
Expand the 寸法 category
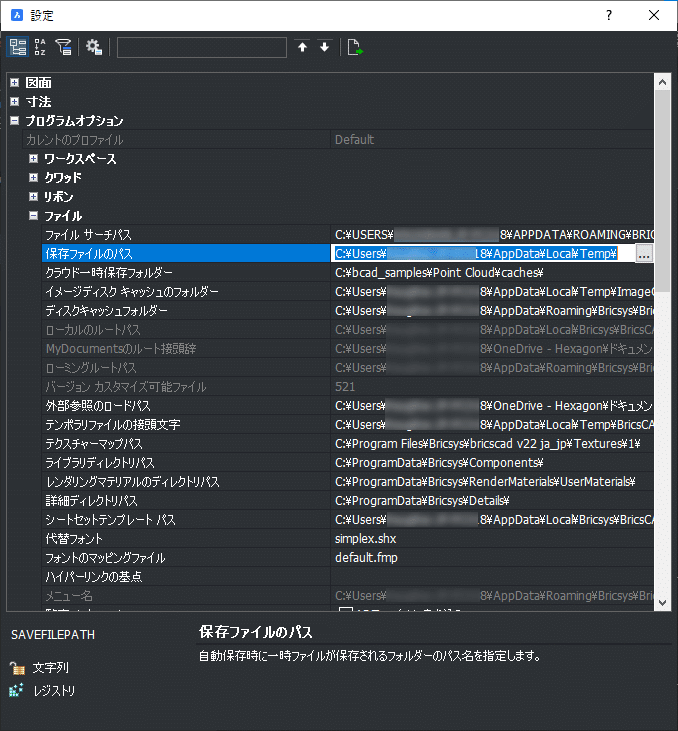14,101
